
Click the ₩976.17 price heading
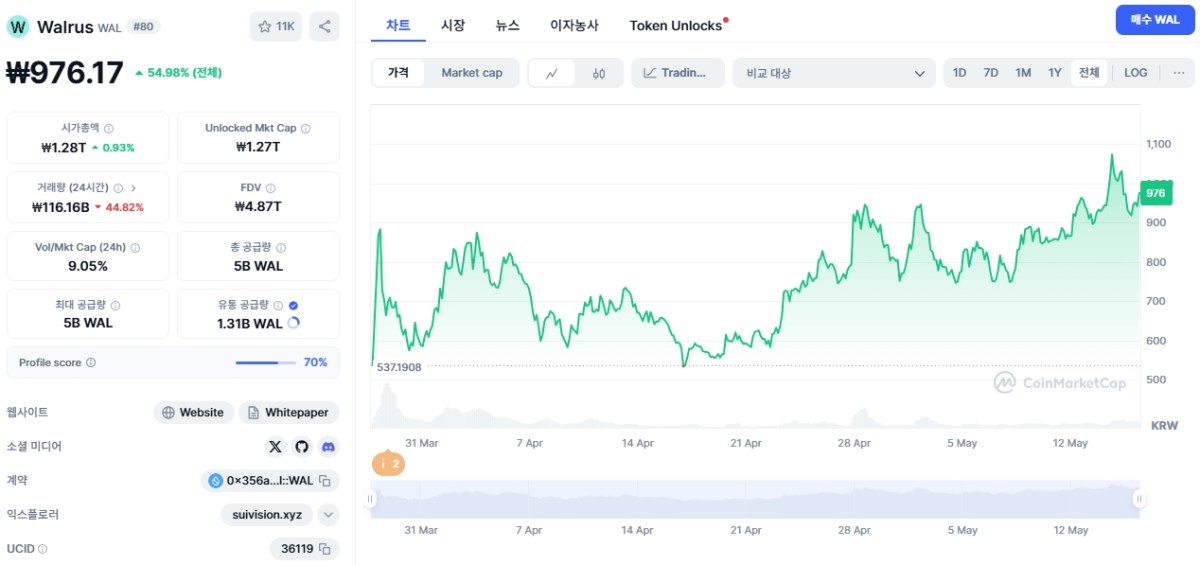pyautogui.click(x=65, y=72)
